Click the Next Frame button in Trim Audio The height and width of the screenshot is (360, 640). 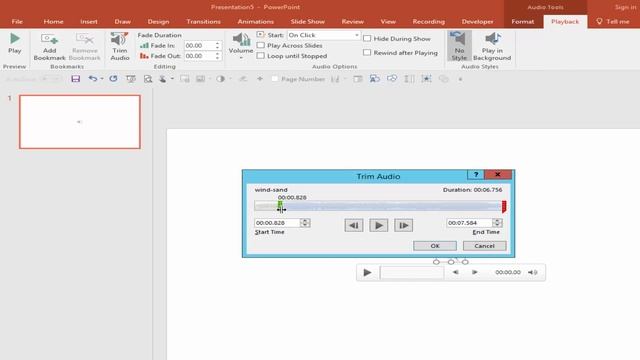(x=404, y=225)
